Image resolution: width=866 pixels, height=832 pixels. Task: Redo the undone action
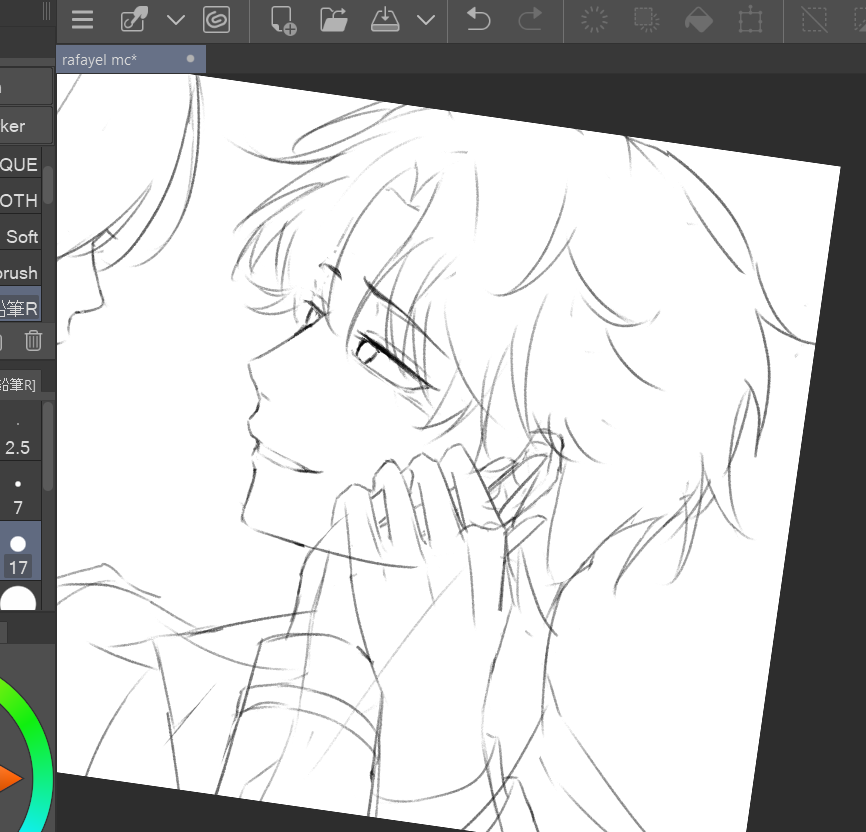coord(530,20)
